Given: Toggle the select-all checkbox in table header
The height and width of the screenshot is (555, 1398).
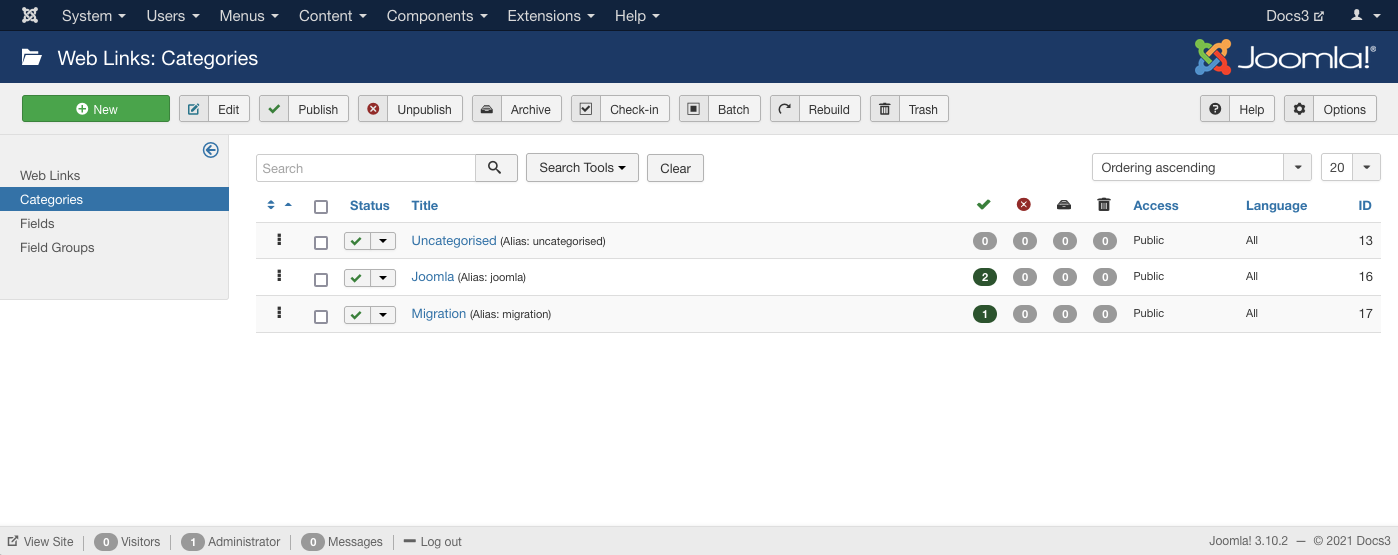Looking at the screenshot, I should 321,207.
